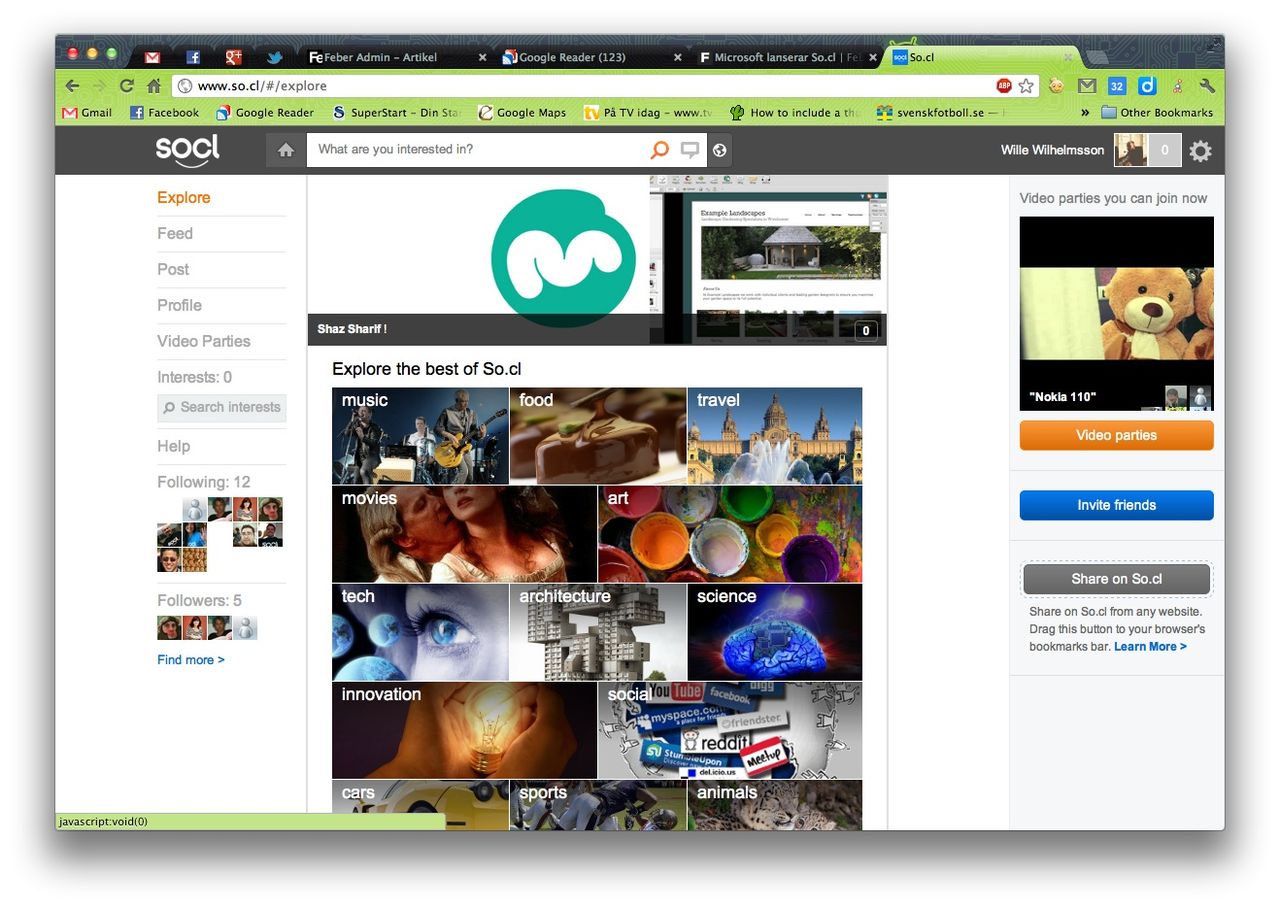Image resolution: width=1280 pixels, height=907 pixels.
Task: Switch to the Google Reader (123) tab
Action: point(590,57)
